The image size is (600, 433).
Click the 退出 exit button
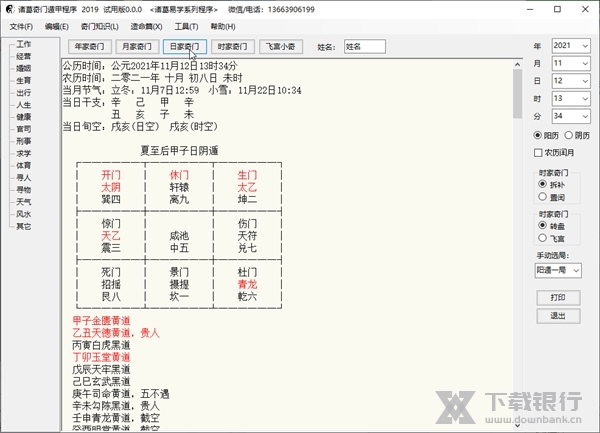(x=558, y=316)
